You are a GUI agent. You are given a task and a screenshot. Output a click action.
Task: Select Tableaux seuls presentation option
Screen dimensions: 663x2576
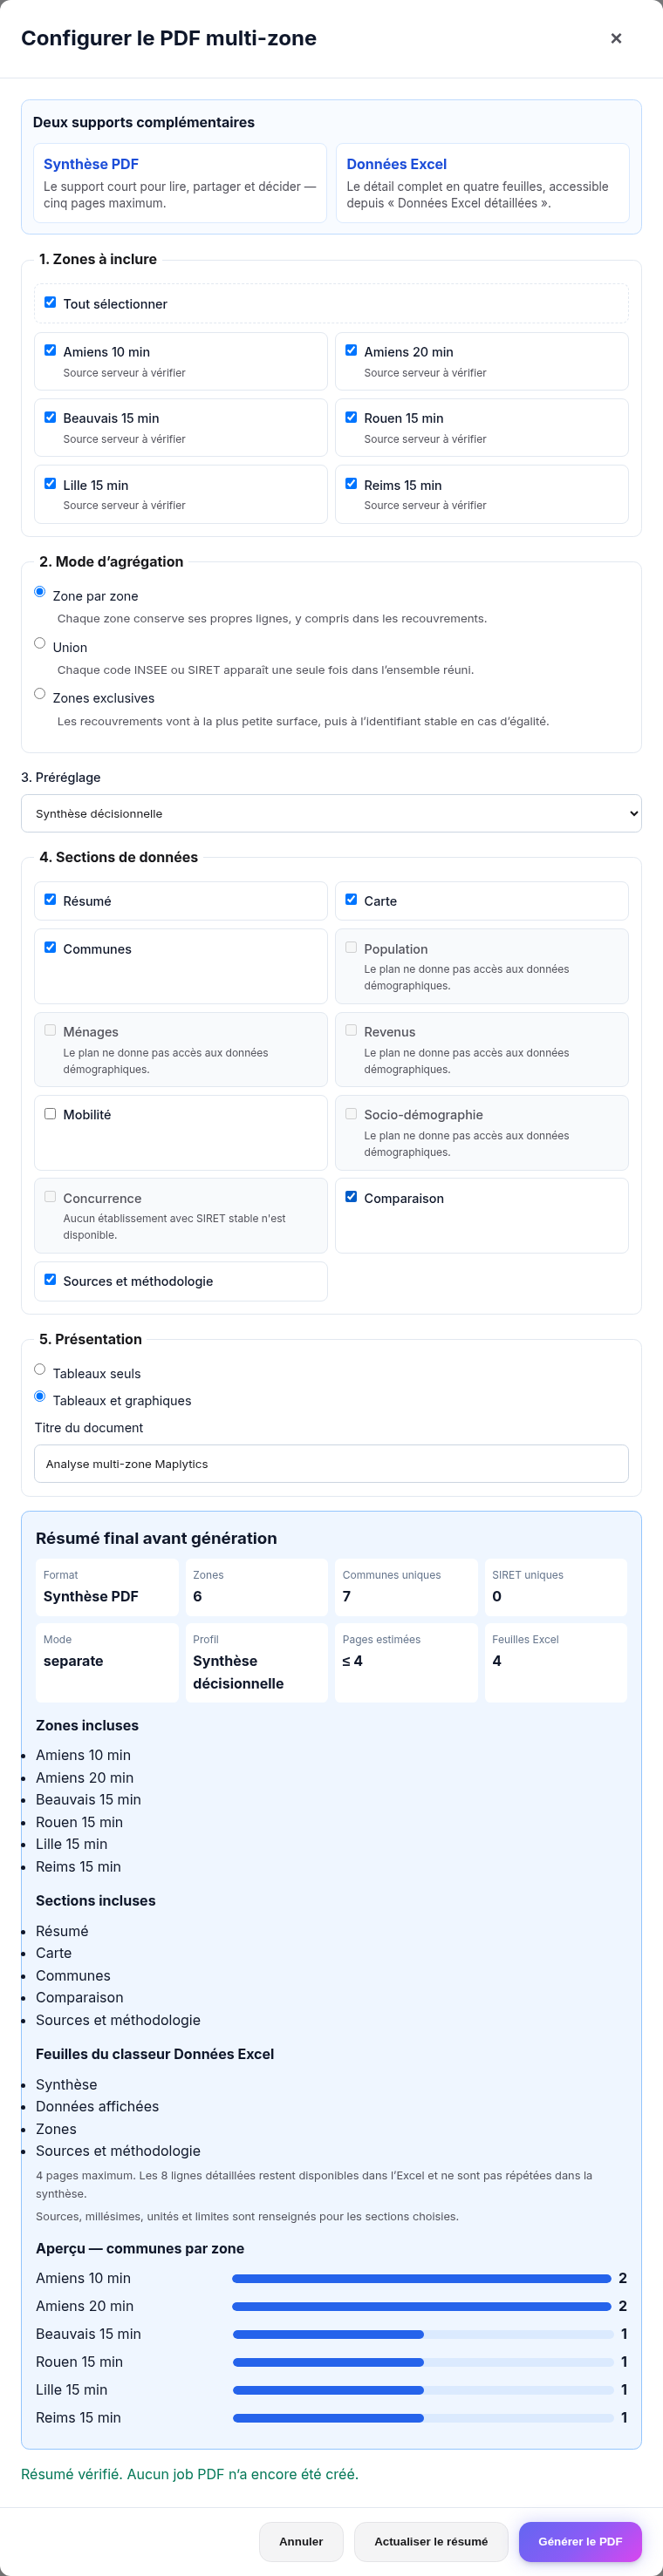pos(40,1369)
